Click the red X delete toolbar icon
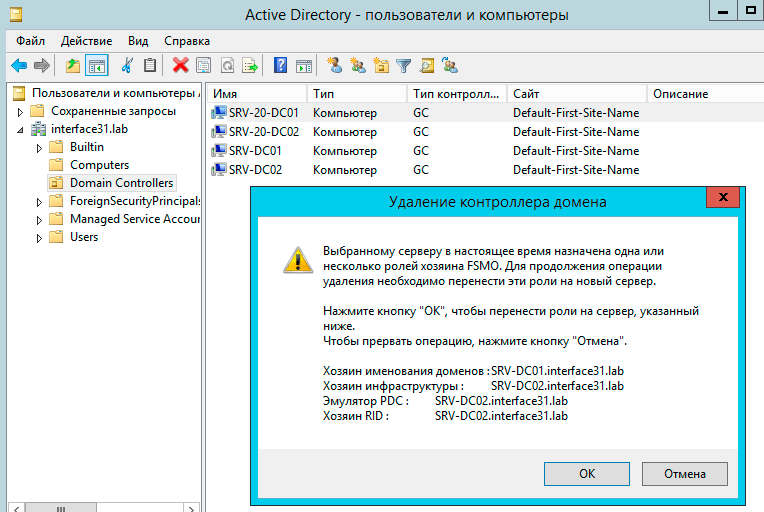Screen dimensions: 764x512 pos(181,66)
